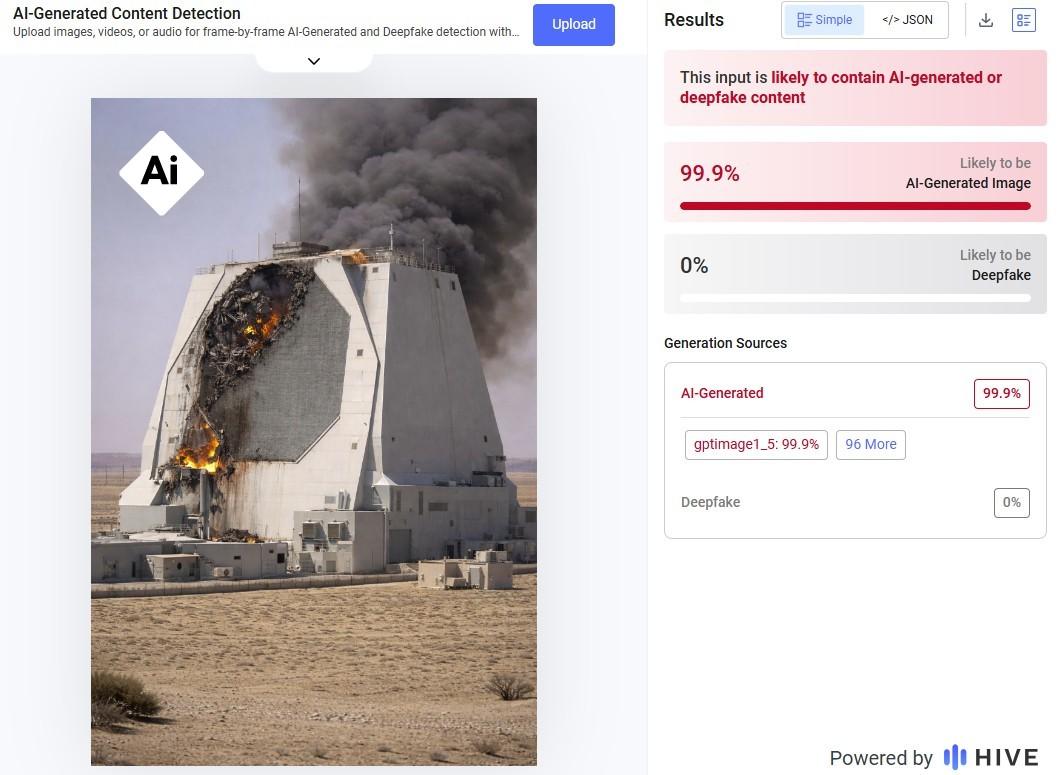Viewport: 1057px width, 775px height.
Task: Click the Deepfake 0% score badge
Action: (x=1011, y=502)
